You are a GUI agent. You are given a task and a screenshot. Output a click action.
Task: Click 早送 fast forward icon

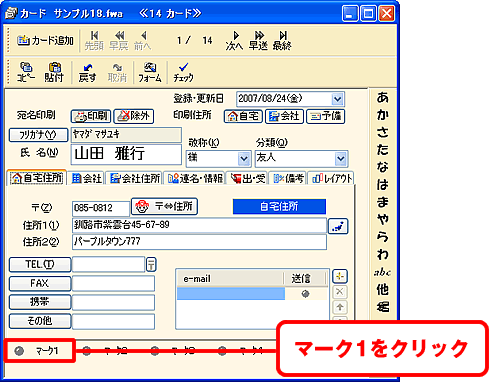tap(258, 41)
